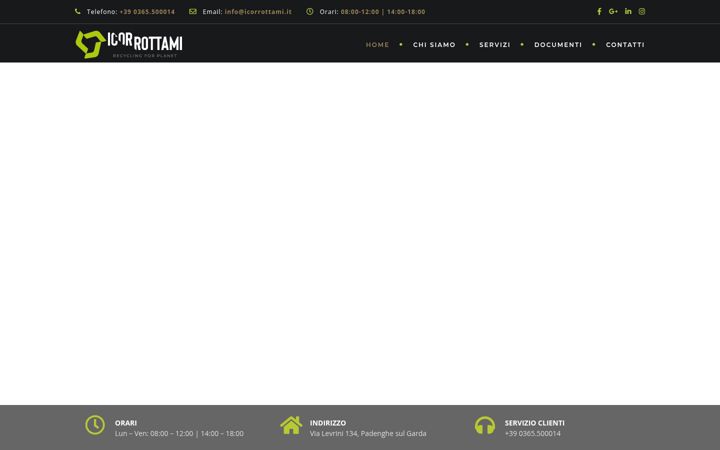The height and width of the screenshot is (450, 720).
Task: Click the clock icon beside Orari in top bar
Action: coord(310,11)
